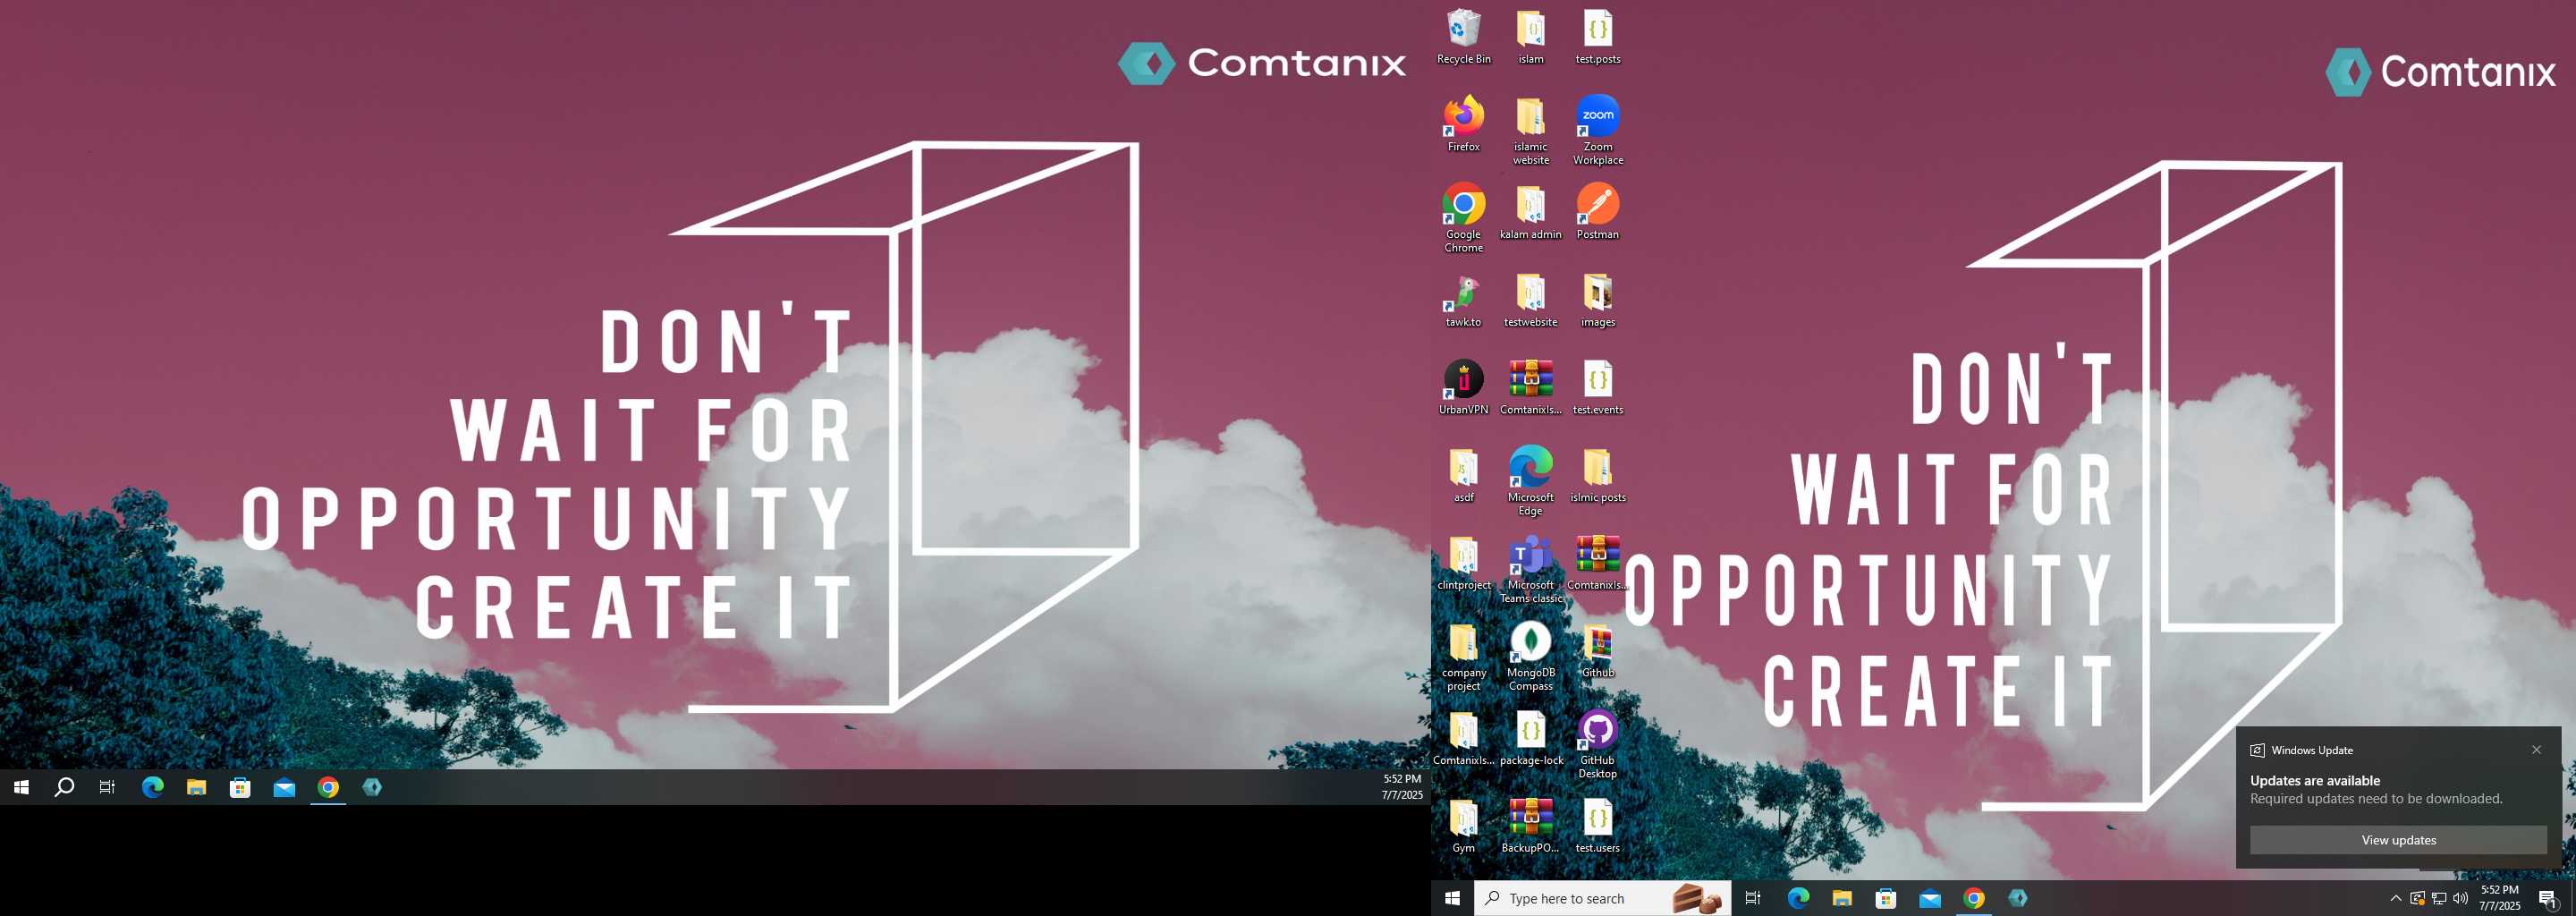2576x916 pixels.
Task: Select the test.events JSON file
Action: coord(1597,387)
